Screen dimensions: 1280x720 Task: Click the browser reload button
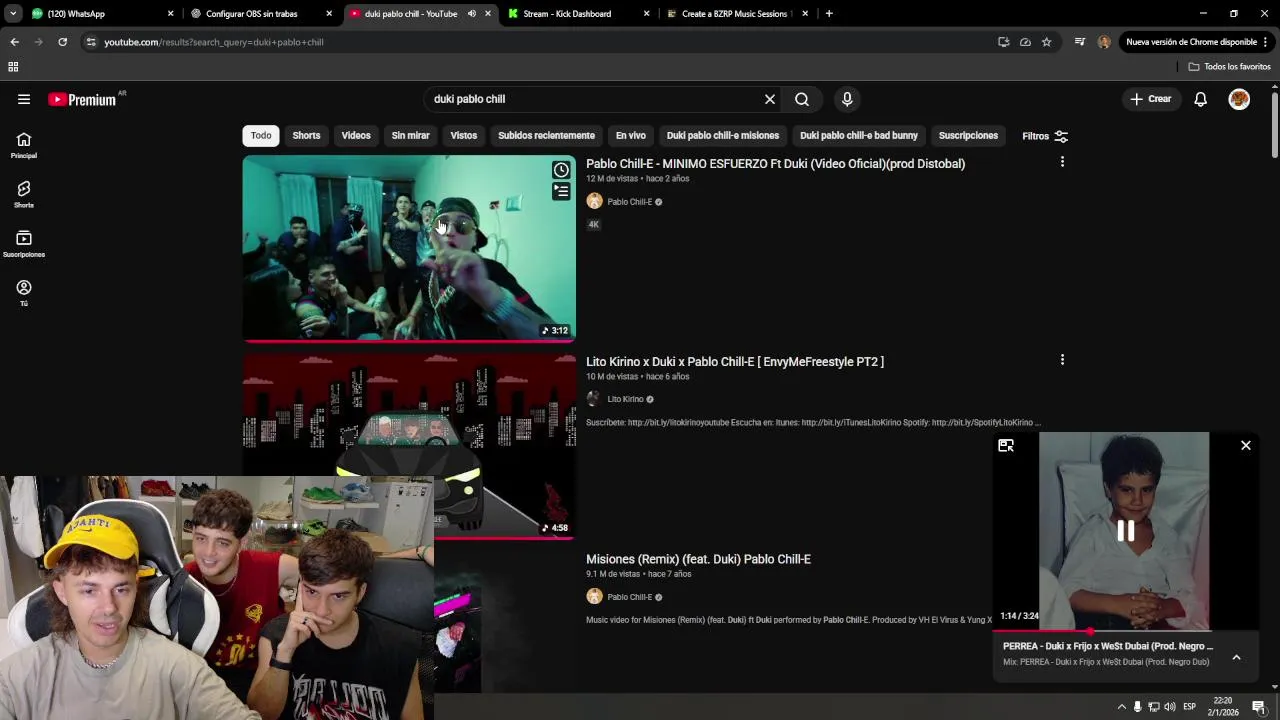[62, 42]
